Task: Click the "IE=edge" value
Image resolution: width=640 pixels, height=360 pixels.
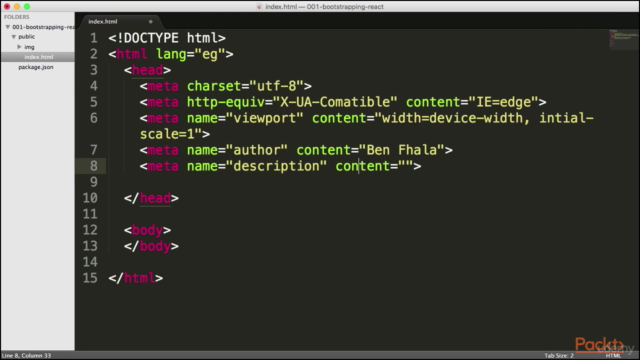Action: click(504, 102)
